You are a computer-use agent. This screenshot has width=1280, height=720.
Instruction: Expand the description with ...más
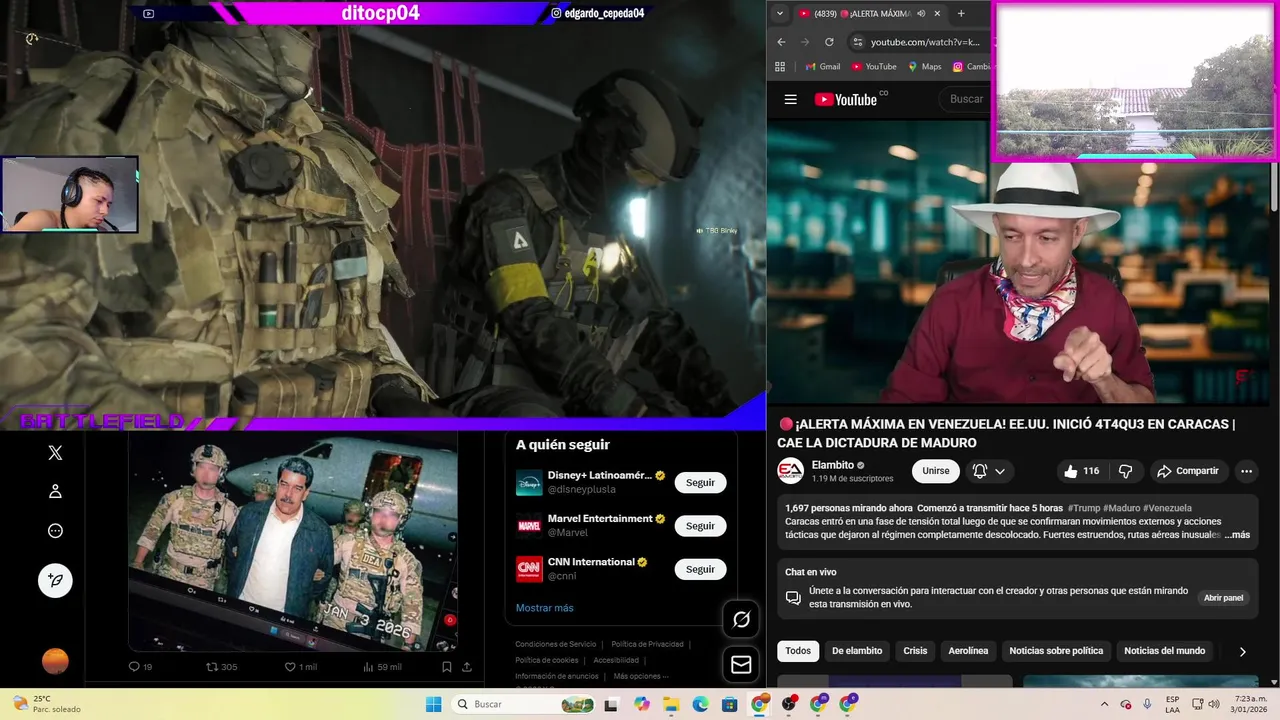tap(1237, 535)
